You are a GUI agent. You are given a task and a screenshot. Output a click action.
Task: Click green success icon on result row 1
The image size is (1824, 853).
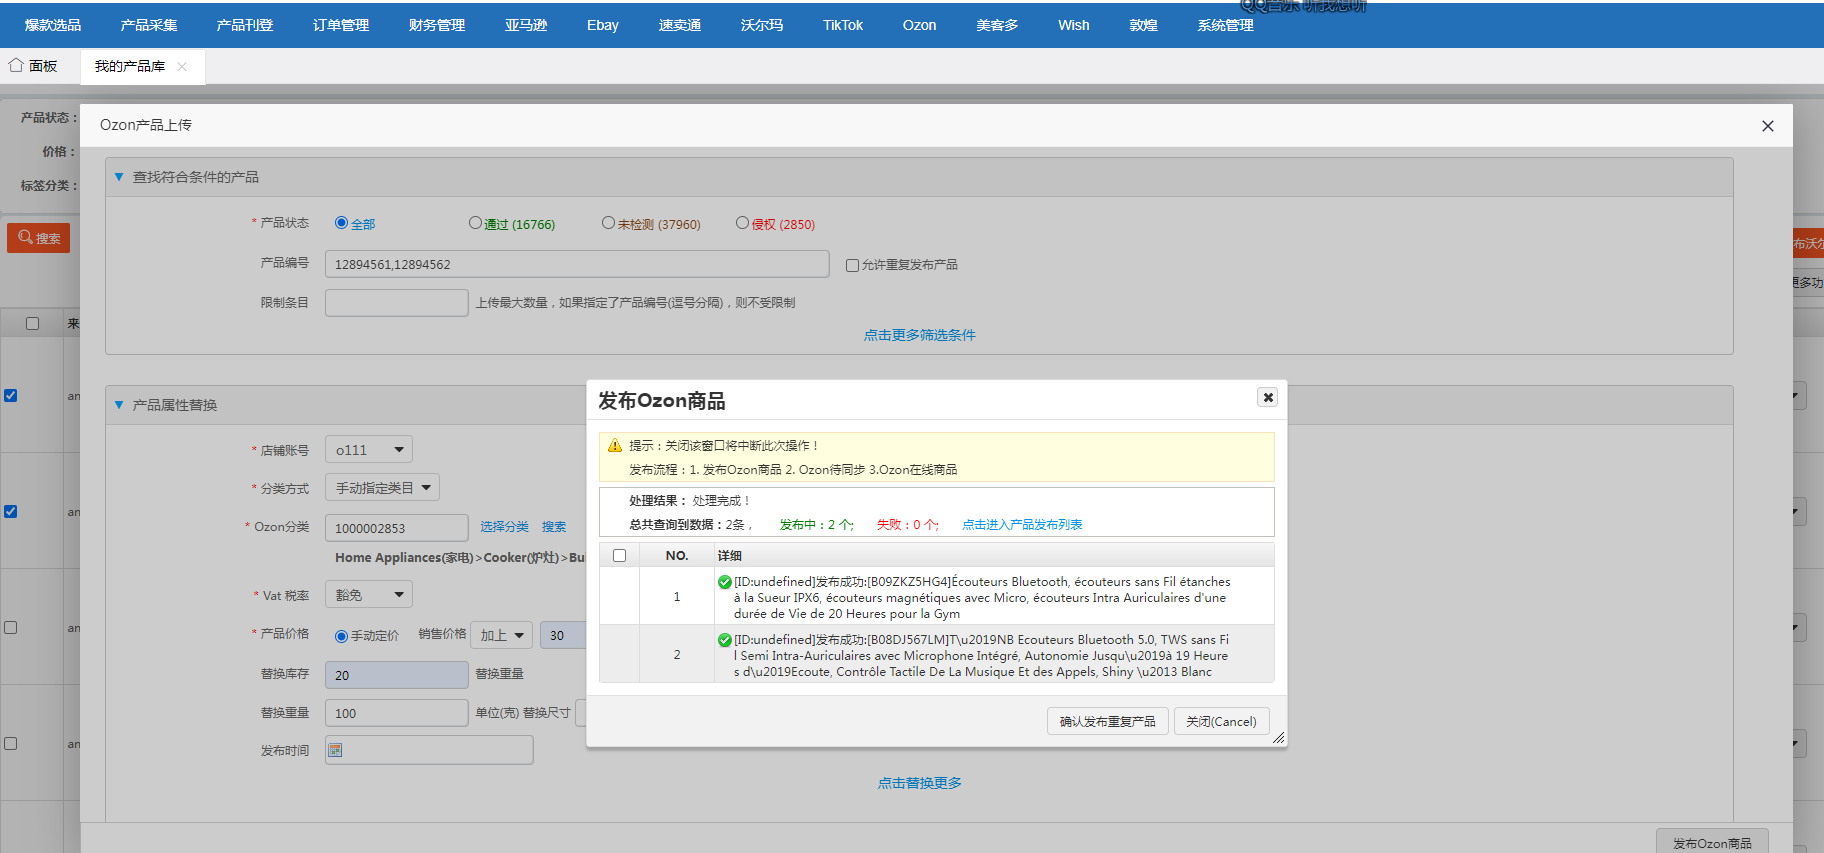[x=724, y=582]
